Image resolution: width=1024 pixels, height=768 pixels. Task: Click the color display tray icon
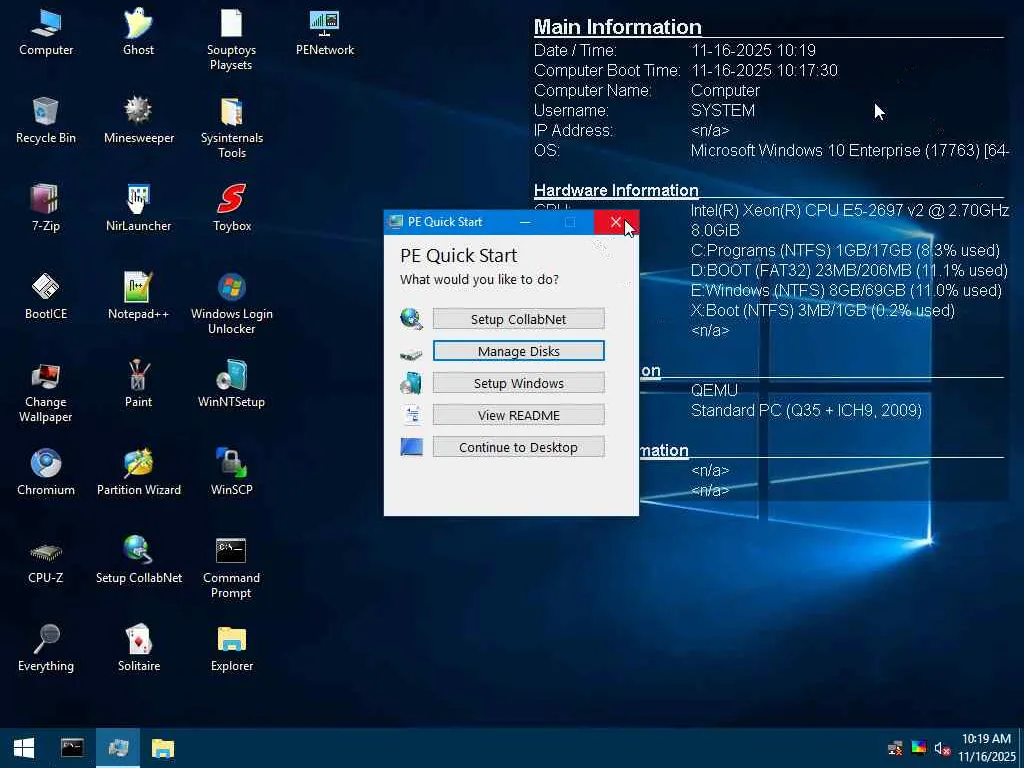click(919, 748)
